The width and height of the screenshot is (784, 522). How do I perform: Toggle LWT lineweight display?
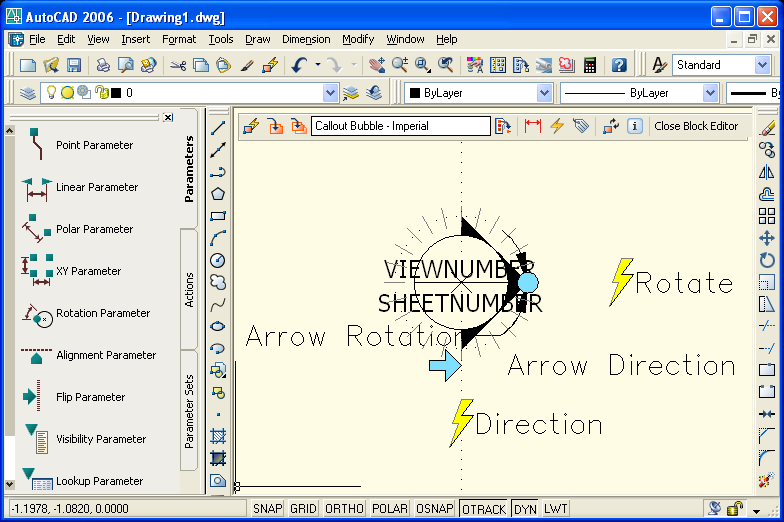click(x=556, y=509)
